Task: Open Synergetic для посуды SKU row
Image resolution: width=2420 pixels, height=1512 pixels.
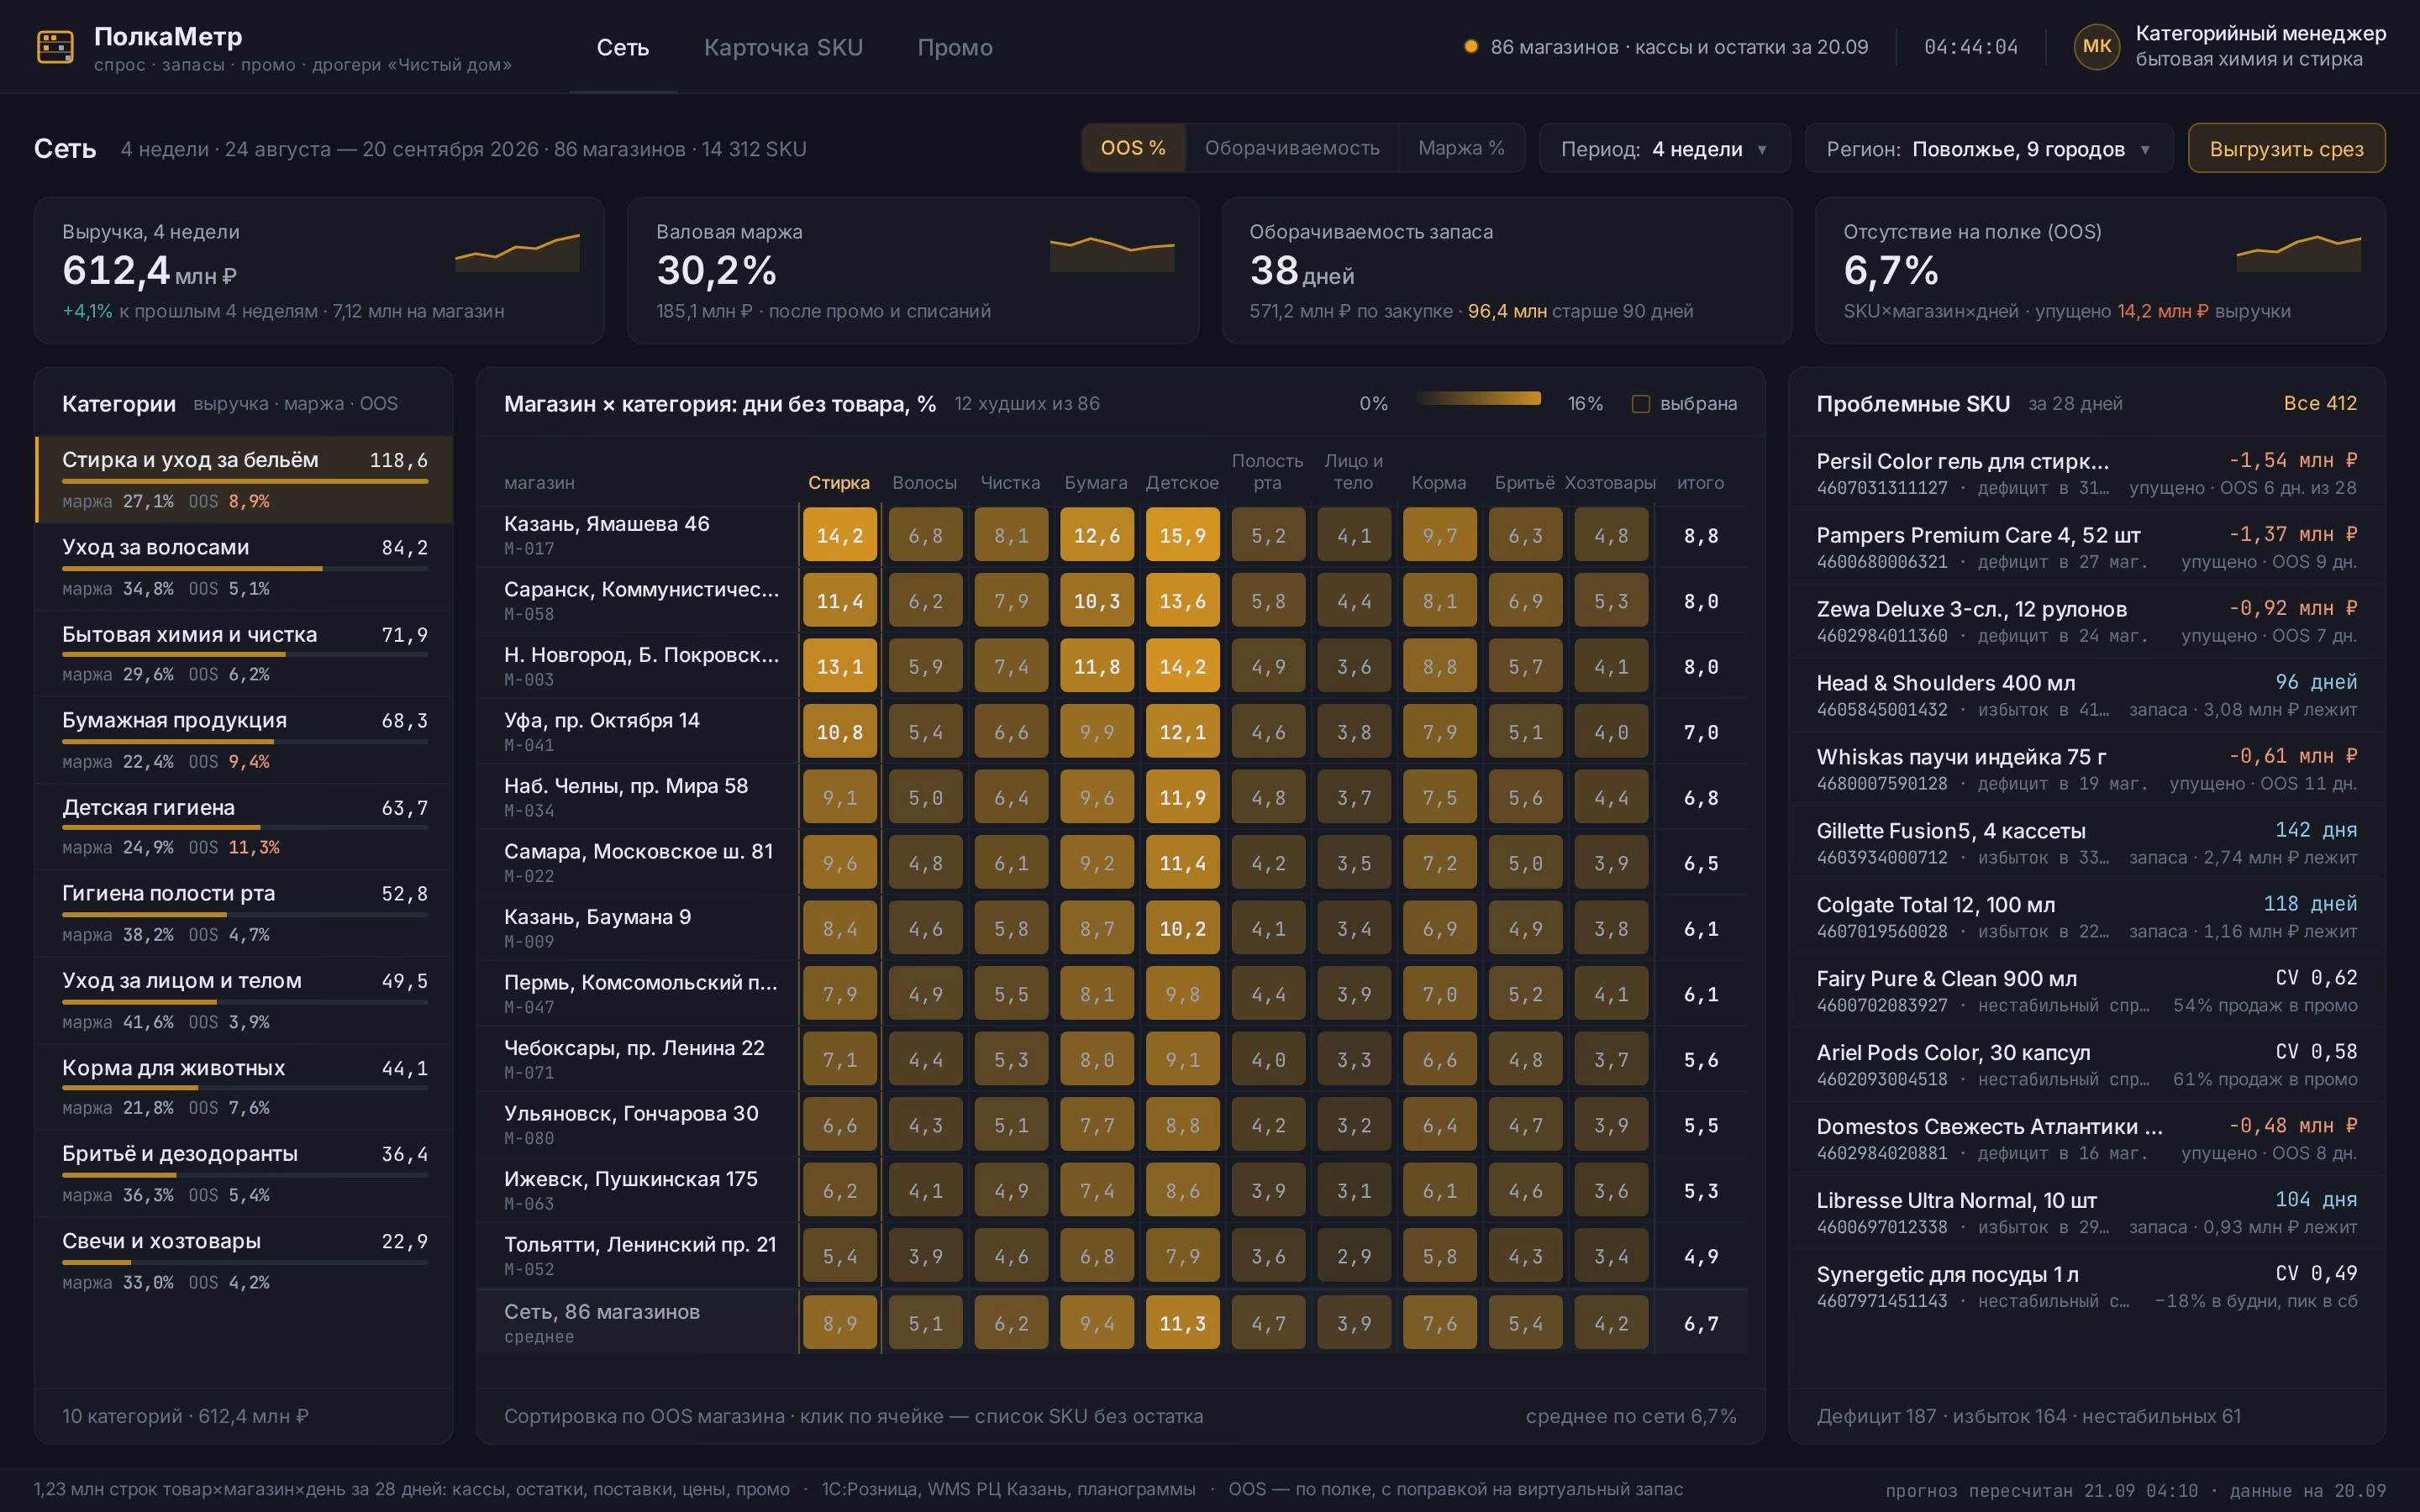Action: (2086, 1287)
